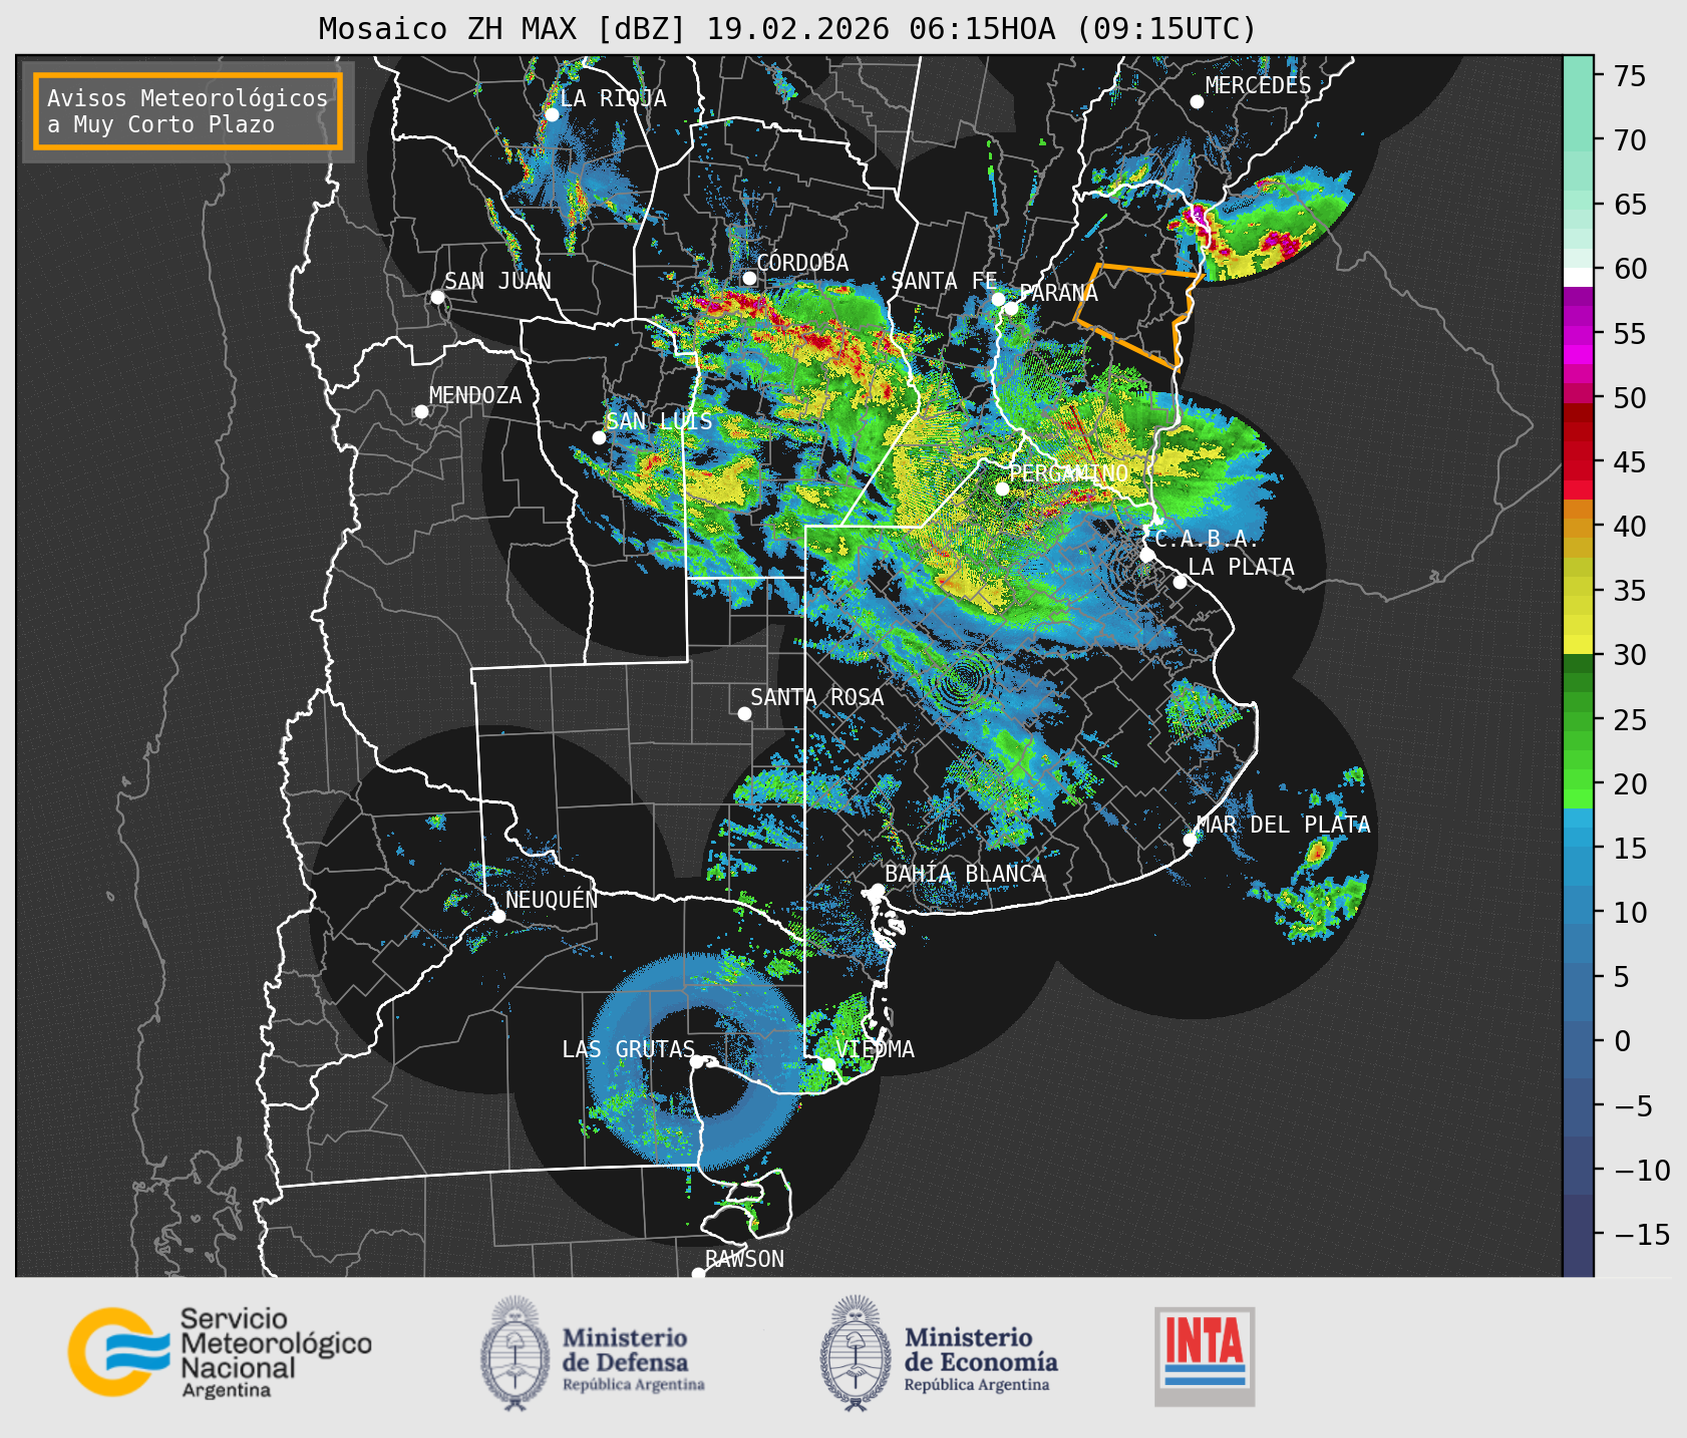The image size is (1687, 1438).
Task: Click the BAHÍA BLANCA label text
Action: 965,873
